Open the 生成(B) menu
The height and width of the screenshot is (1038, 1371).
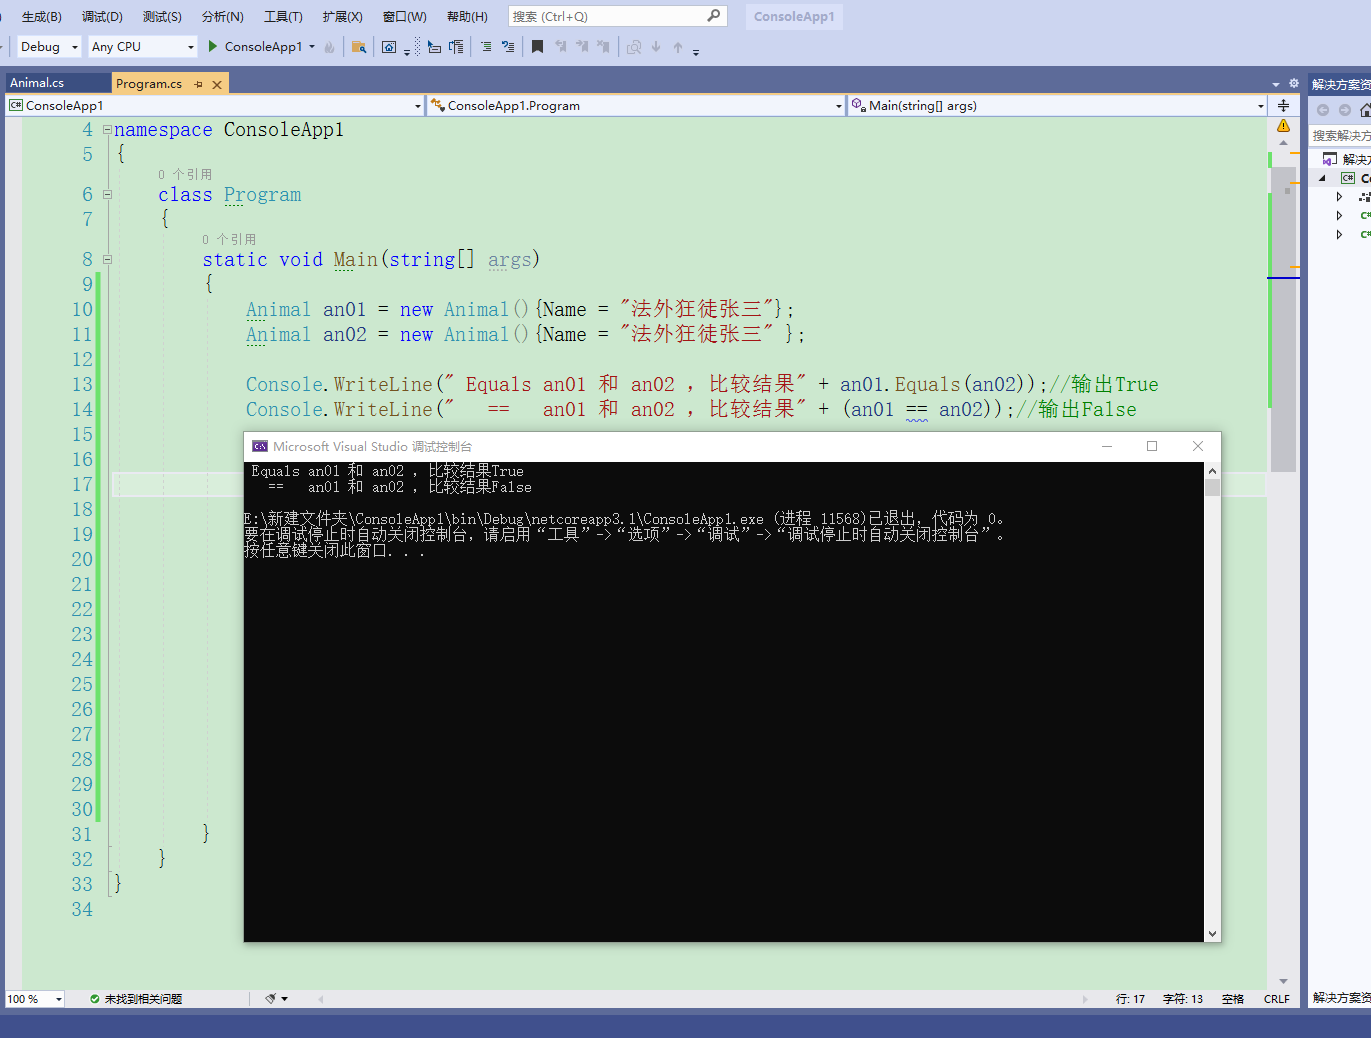41,16
